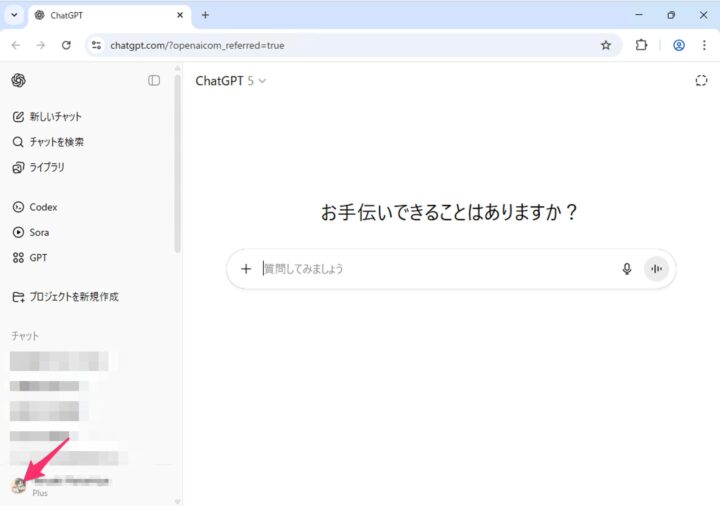Viewport: 720px width, 506px height.
Task: Open a new browser tab with plus
Action: pyautogui.click(x=205, y=15)
